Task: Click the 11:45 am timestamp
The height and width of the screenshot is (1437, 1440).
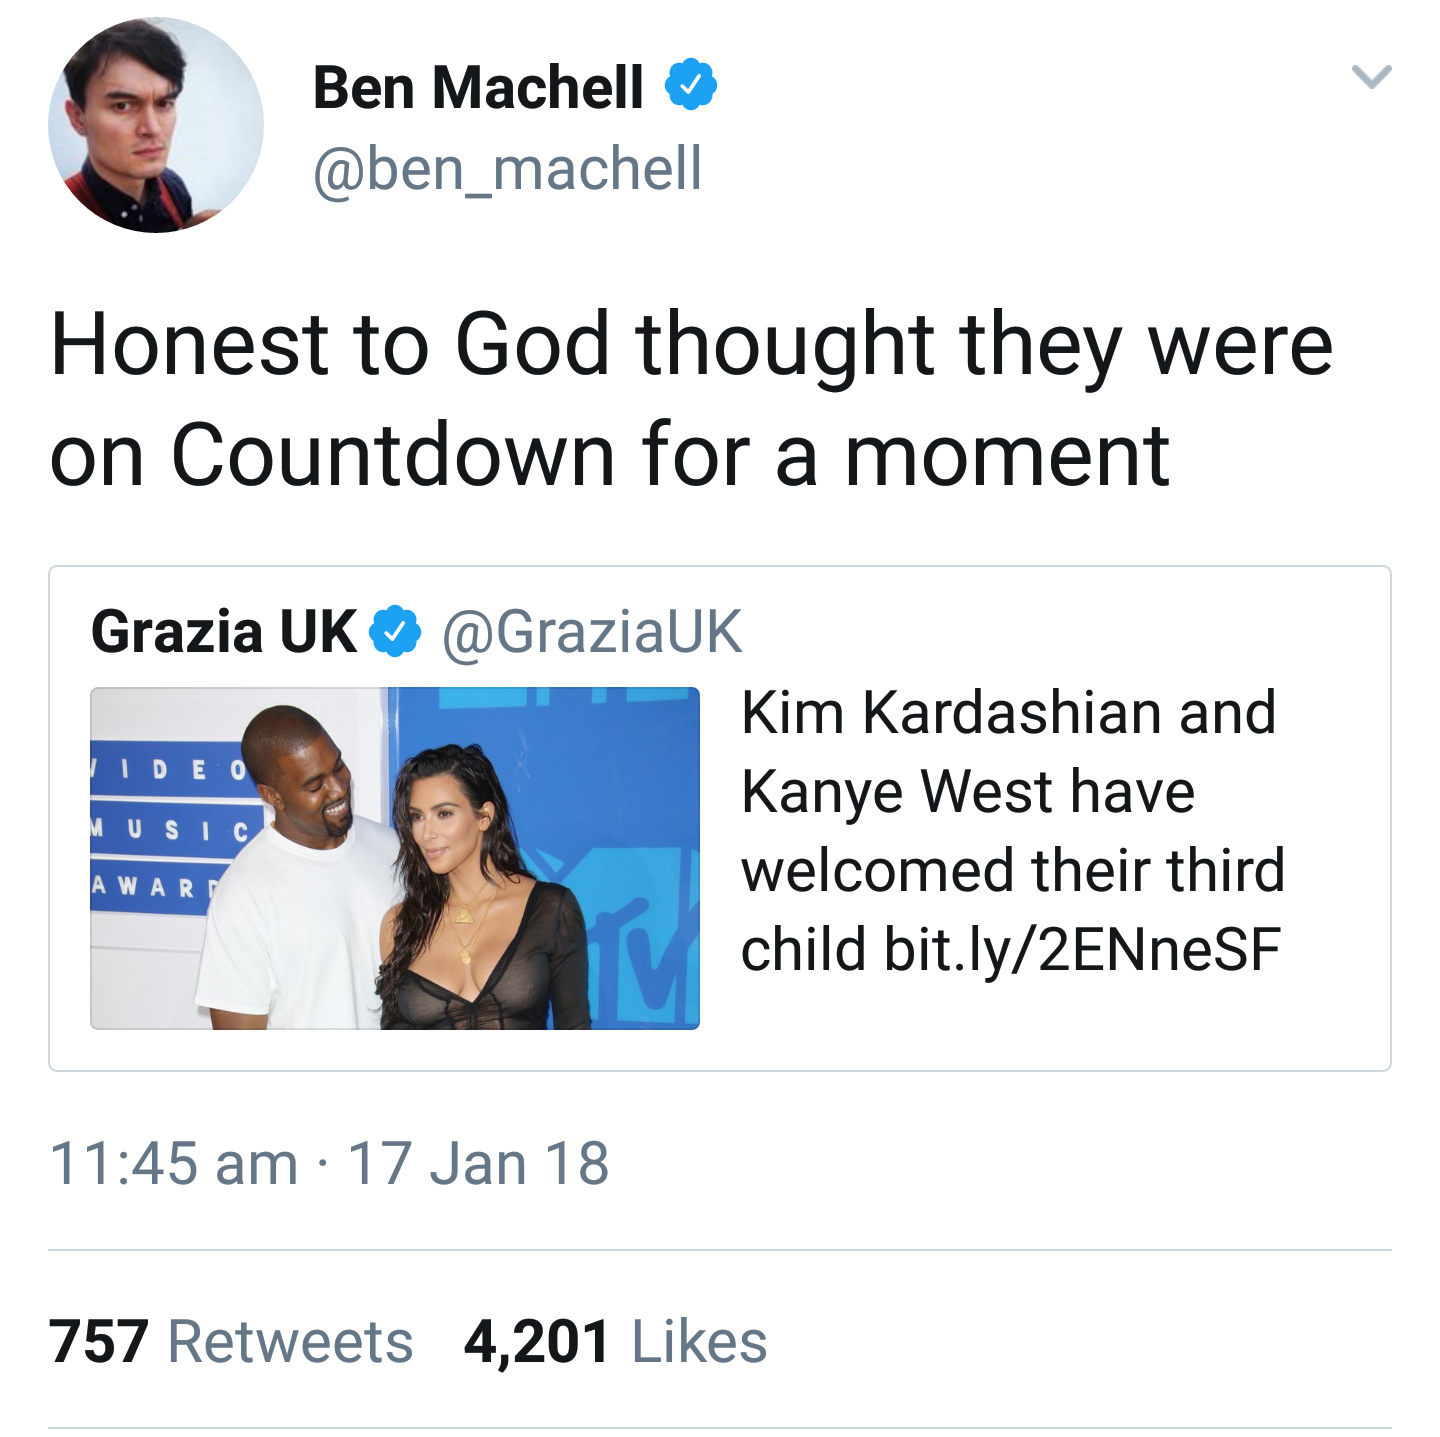Action: click(x=174, y=1164)
